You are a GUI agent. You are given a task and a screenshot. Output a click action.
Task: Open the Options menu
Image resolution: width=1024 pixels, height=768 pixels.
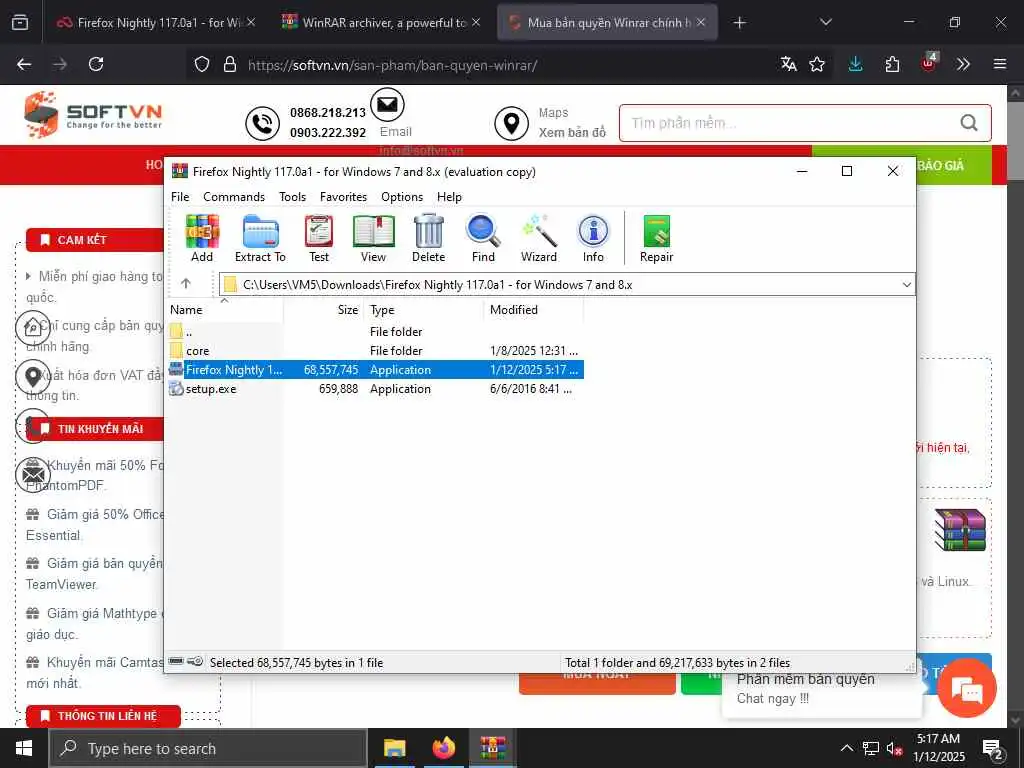tap(402, 197)
